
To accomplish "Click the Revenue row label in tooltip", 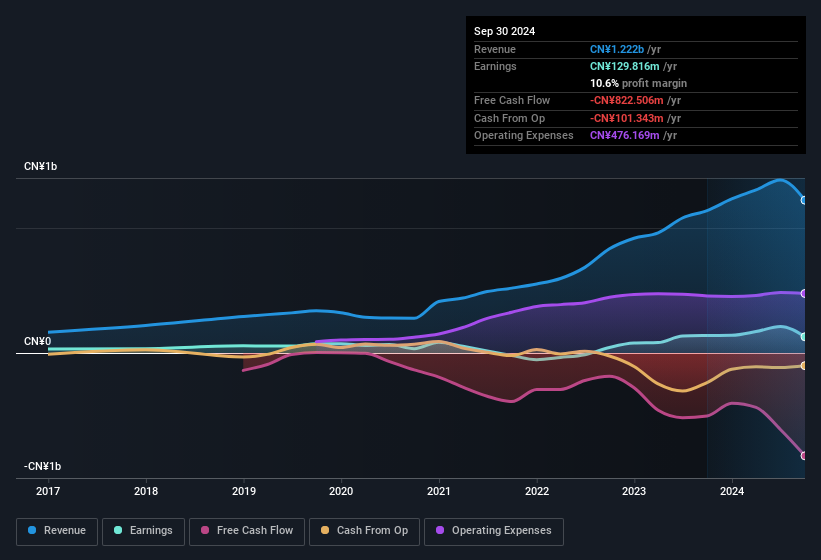I will (x=495, y=49).
